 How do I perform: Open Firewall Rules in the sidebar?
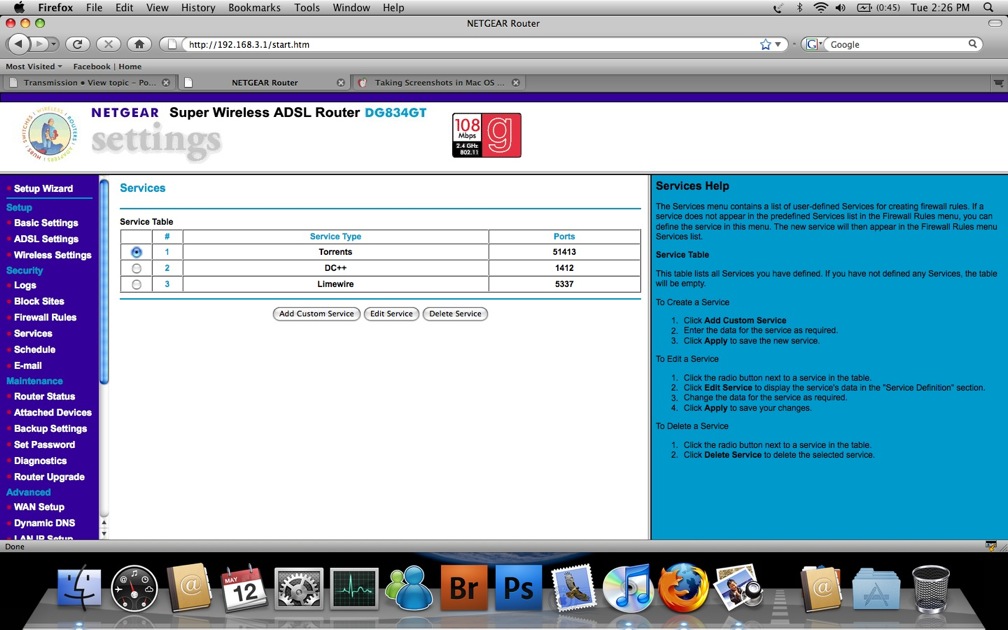45,318
